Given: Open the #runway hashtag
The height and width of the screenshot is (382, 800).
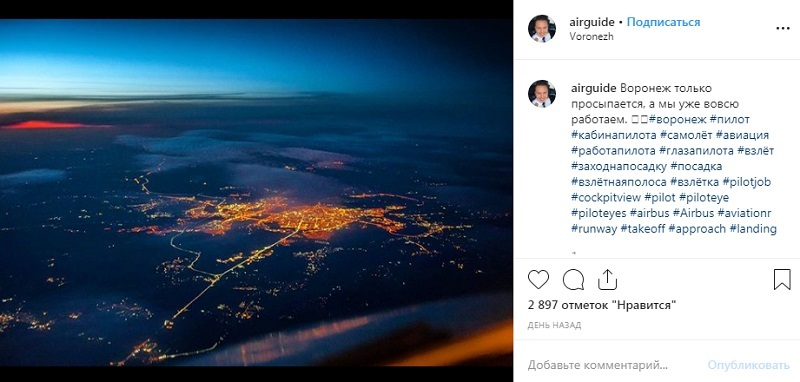Looking at the screenshot, I should tap(594, 229).
